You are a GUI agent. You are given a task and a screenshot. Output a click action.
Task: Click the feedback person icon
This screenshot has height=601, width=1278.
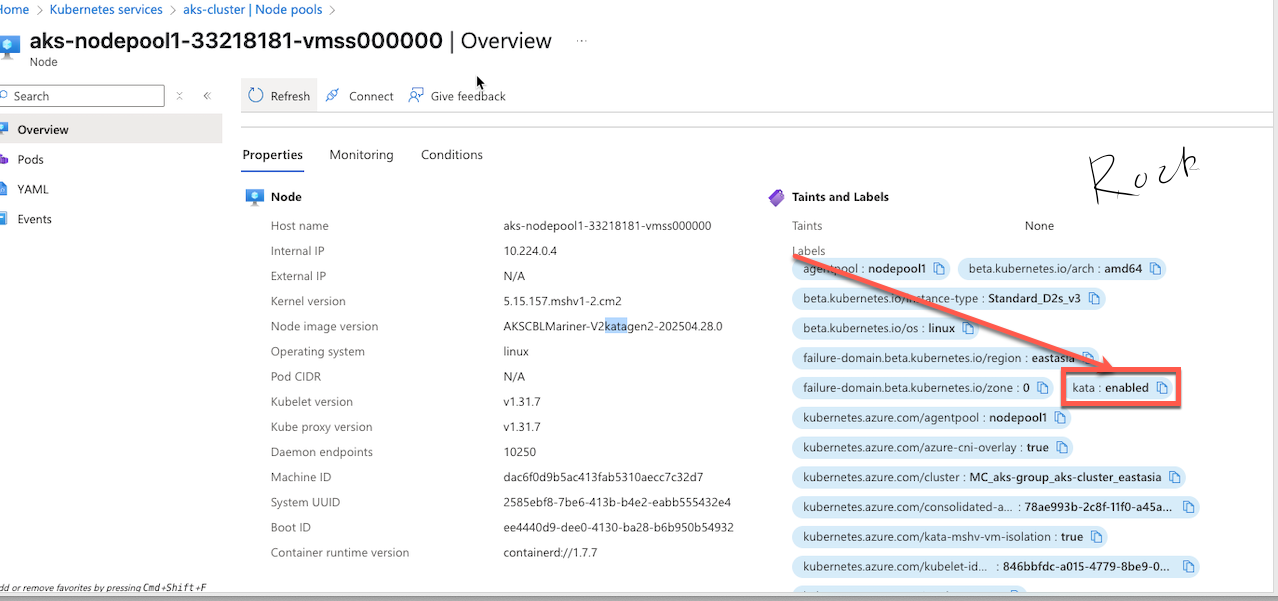(x=415, y=96)
